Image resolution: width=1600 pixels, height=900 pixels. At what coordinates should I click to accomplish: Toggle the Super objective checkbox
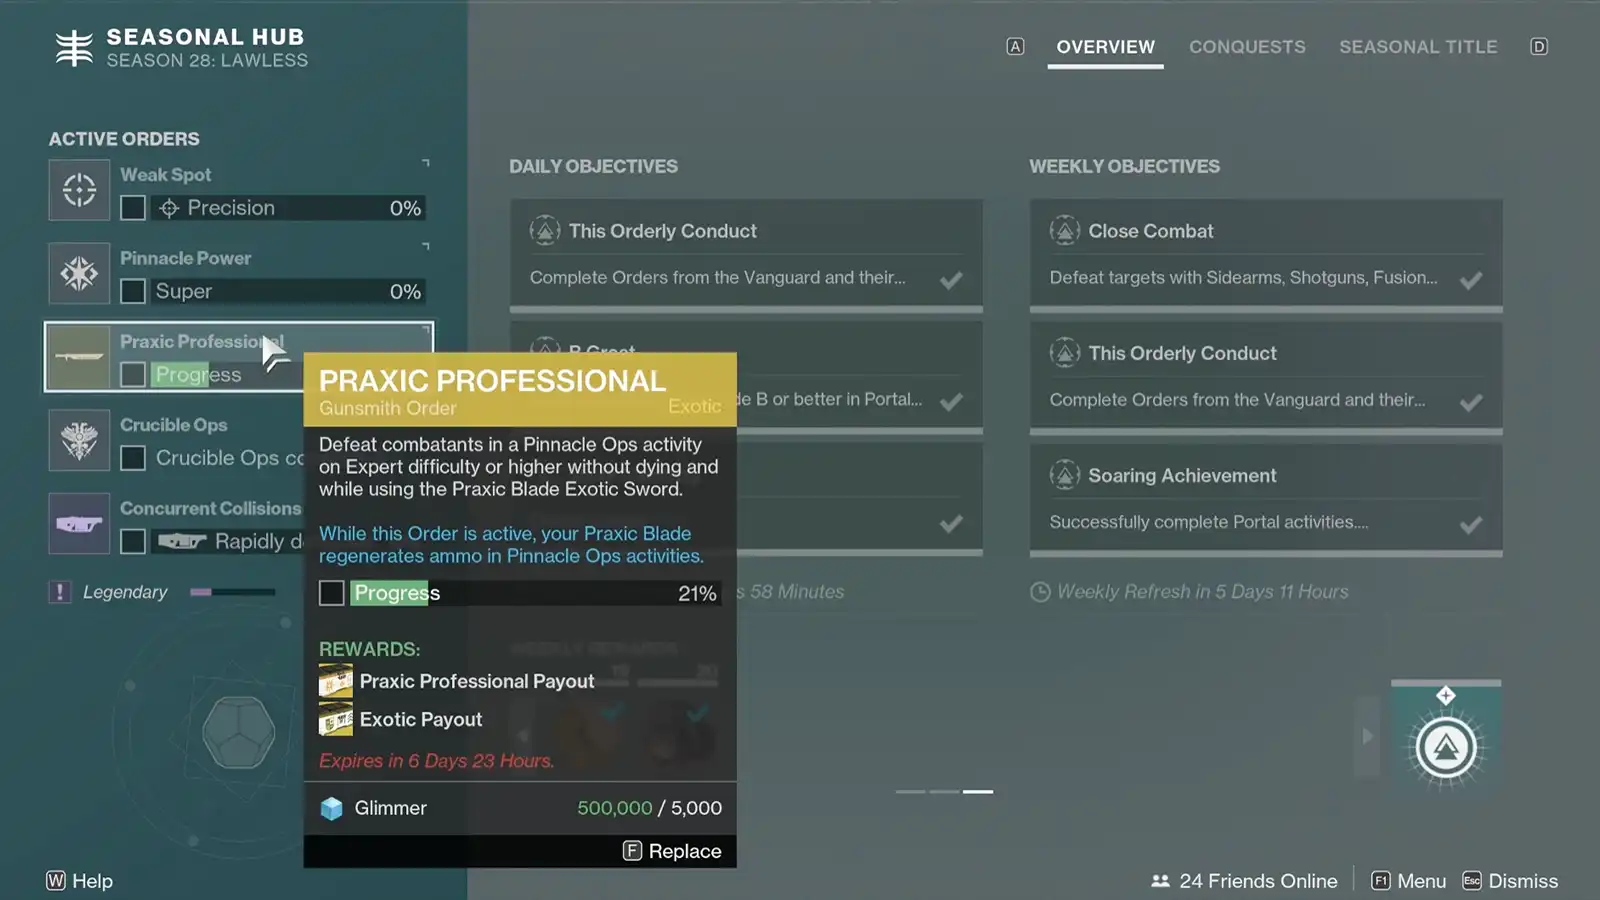pyautogui.click(x=133, y=291)
